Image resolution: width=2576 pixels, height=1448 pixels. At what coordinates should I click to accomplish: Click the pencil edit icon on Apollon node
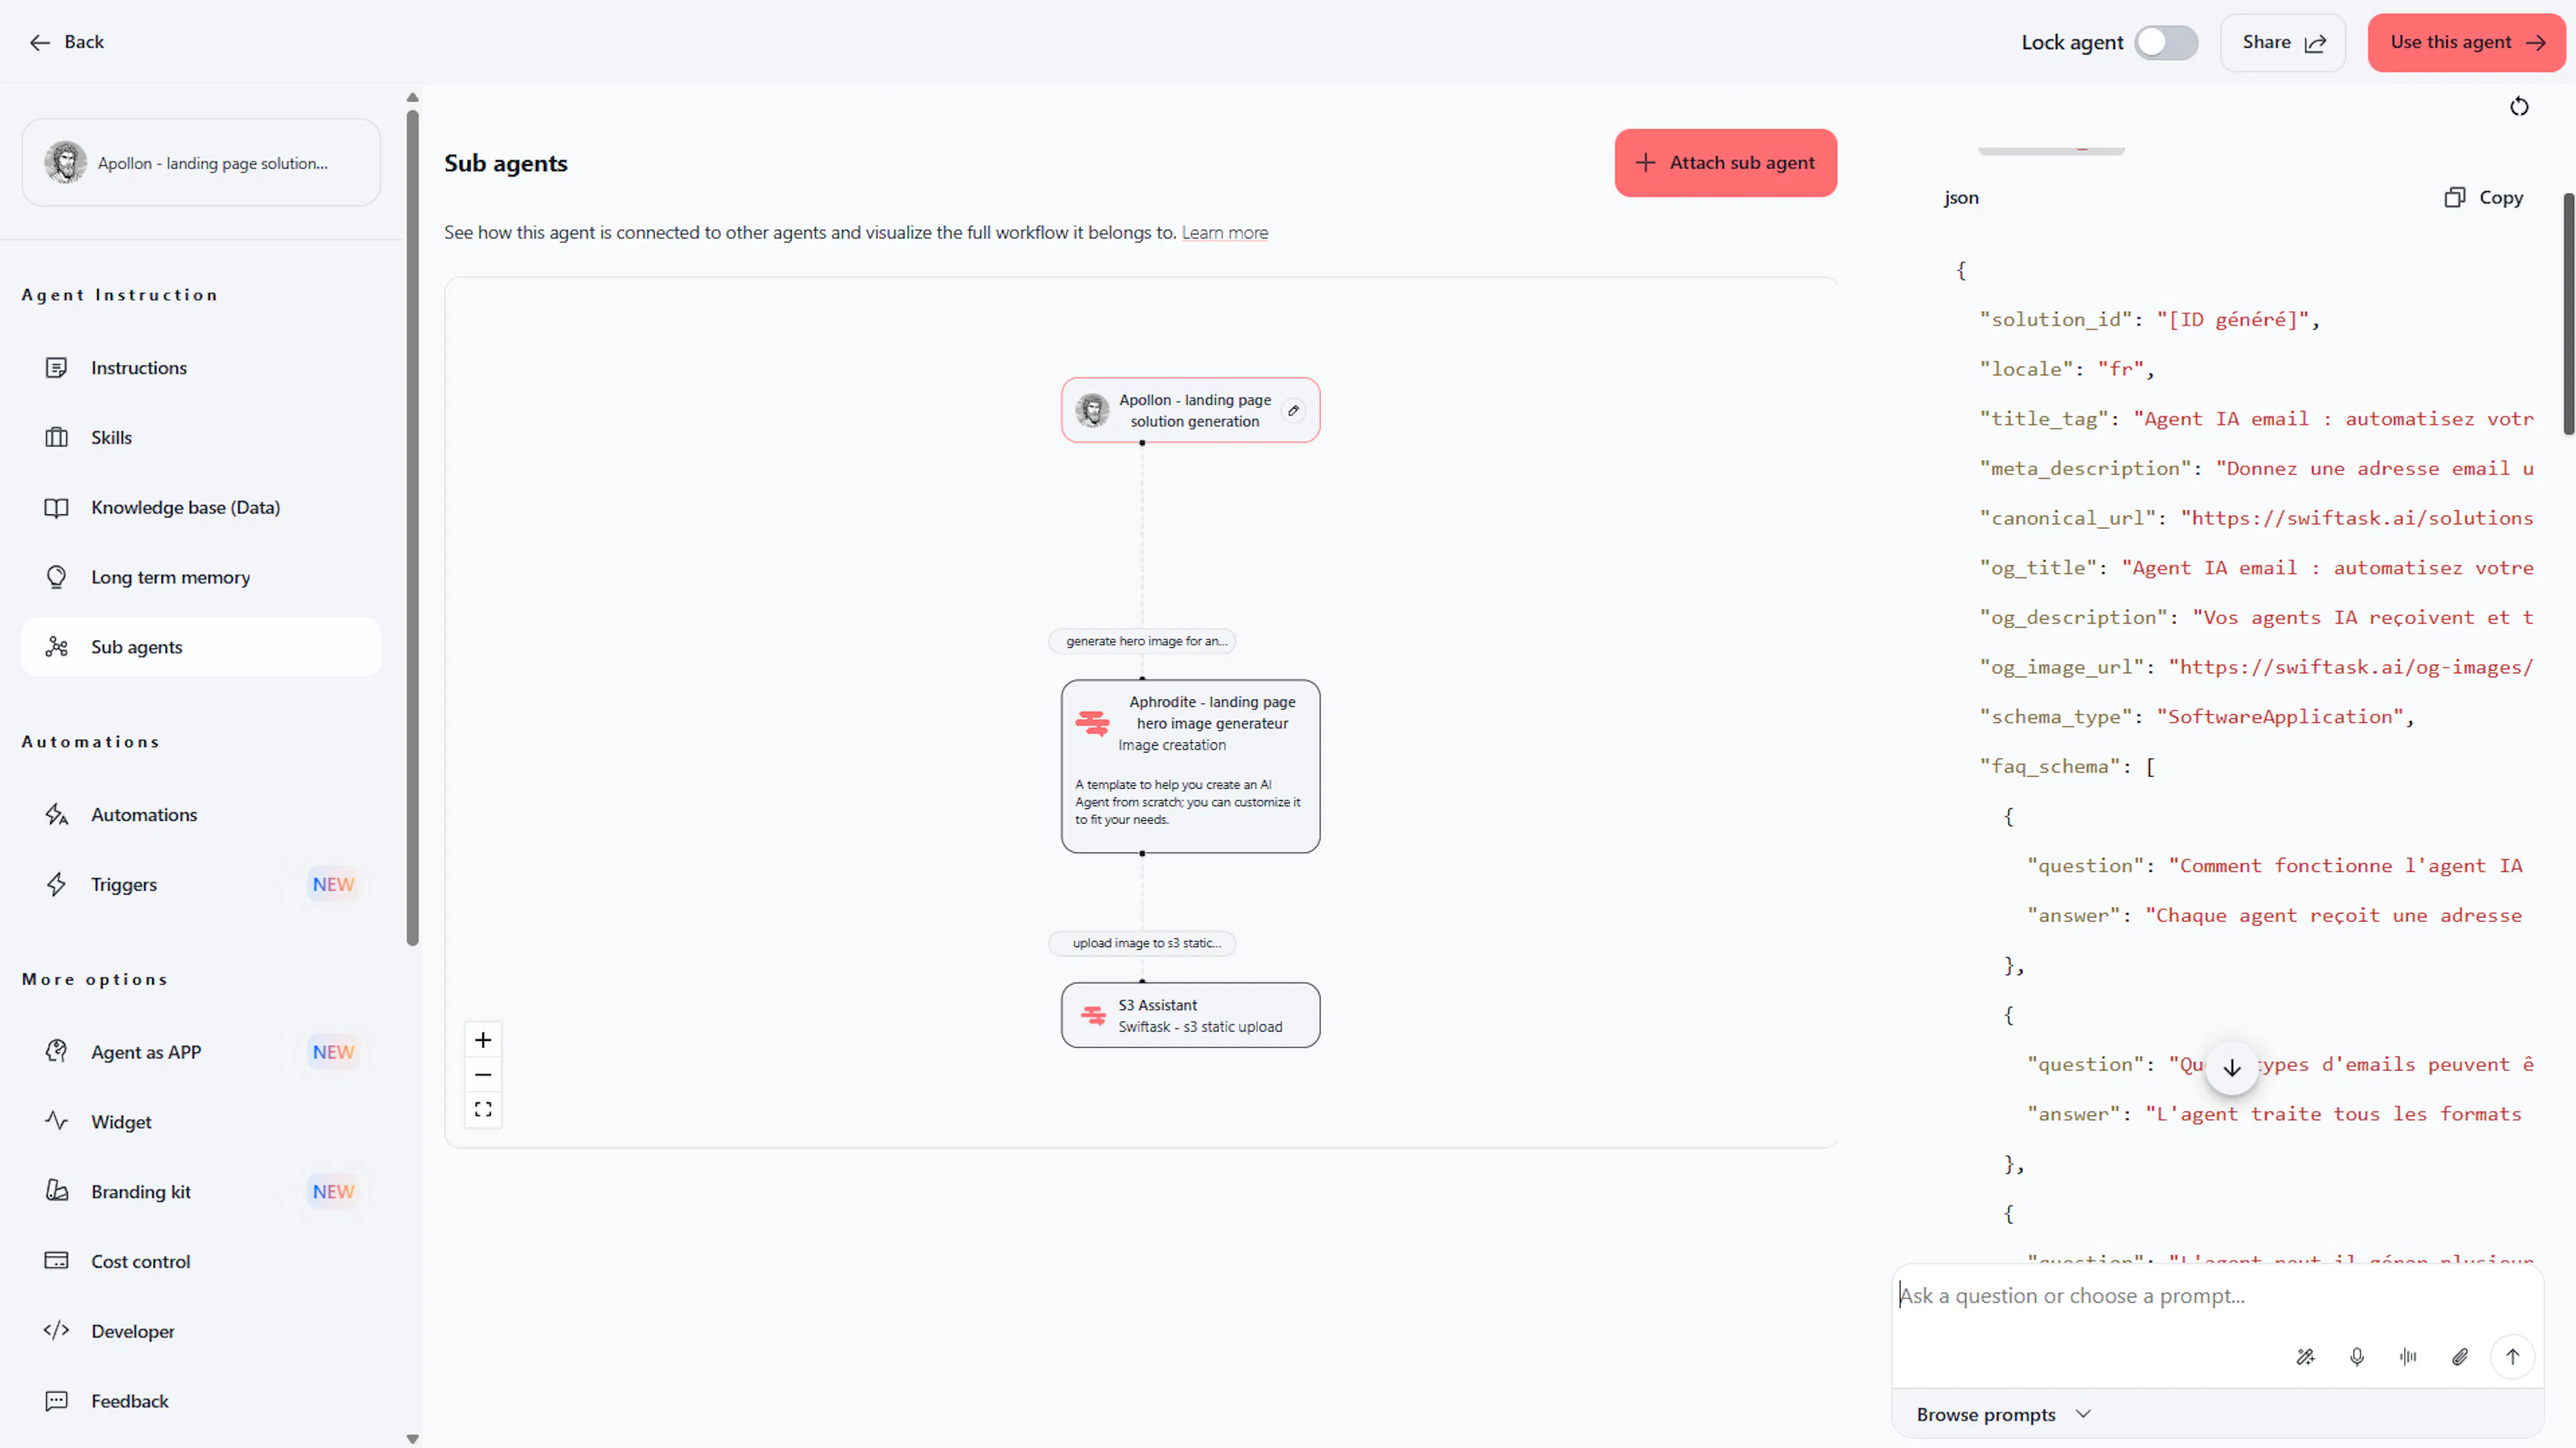click(x=1293, y=410)
